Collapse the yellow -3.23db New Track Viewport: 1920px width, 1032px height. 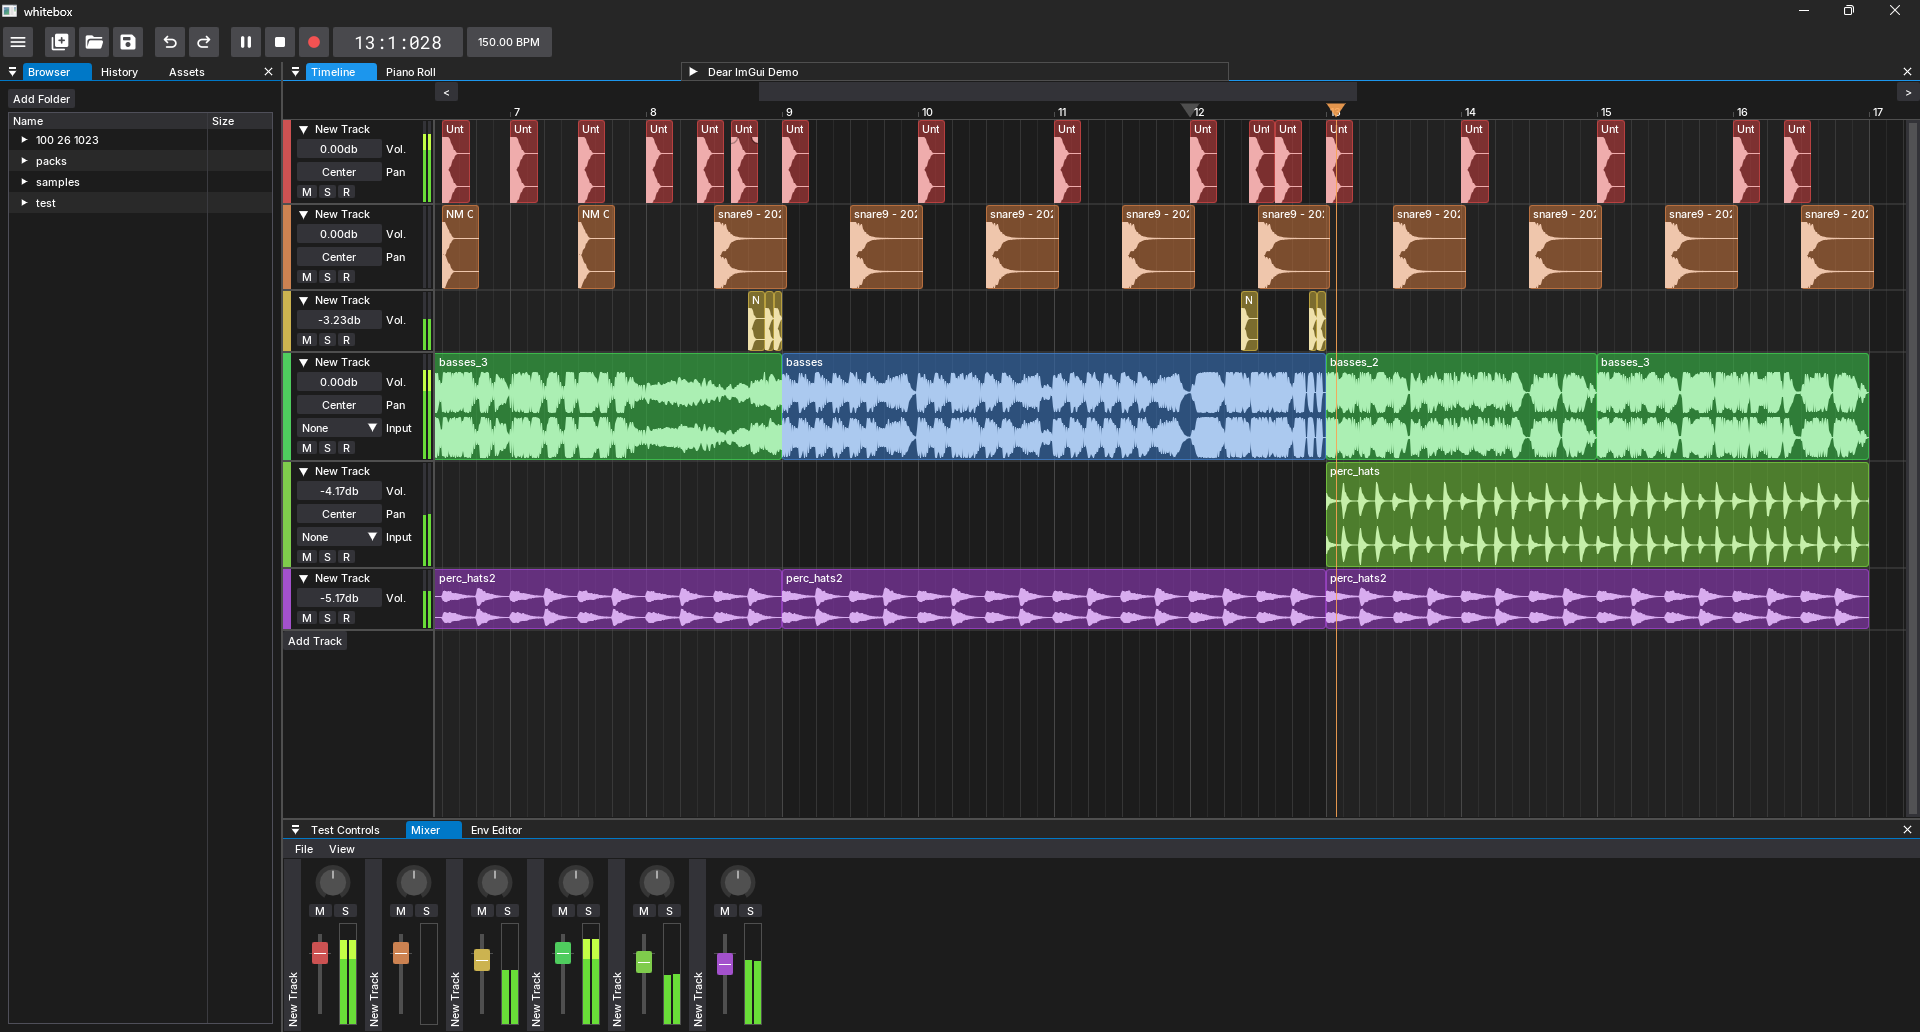304,300
